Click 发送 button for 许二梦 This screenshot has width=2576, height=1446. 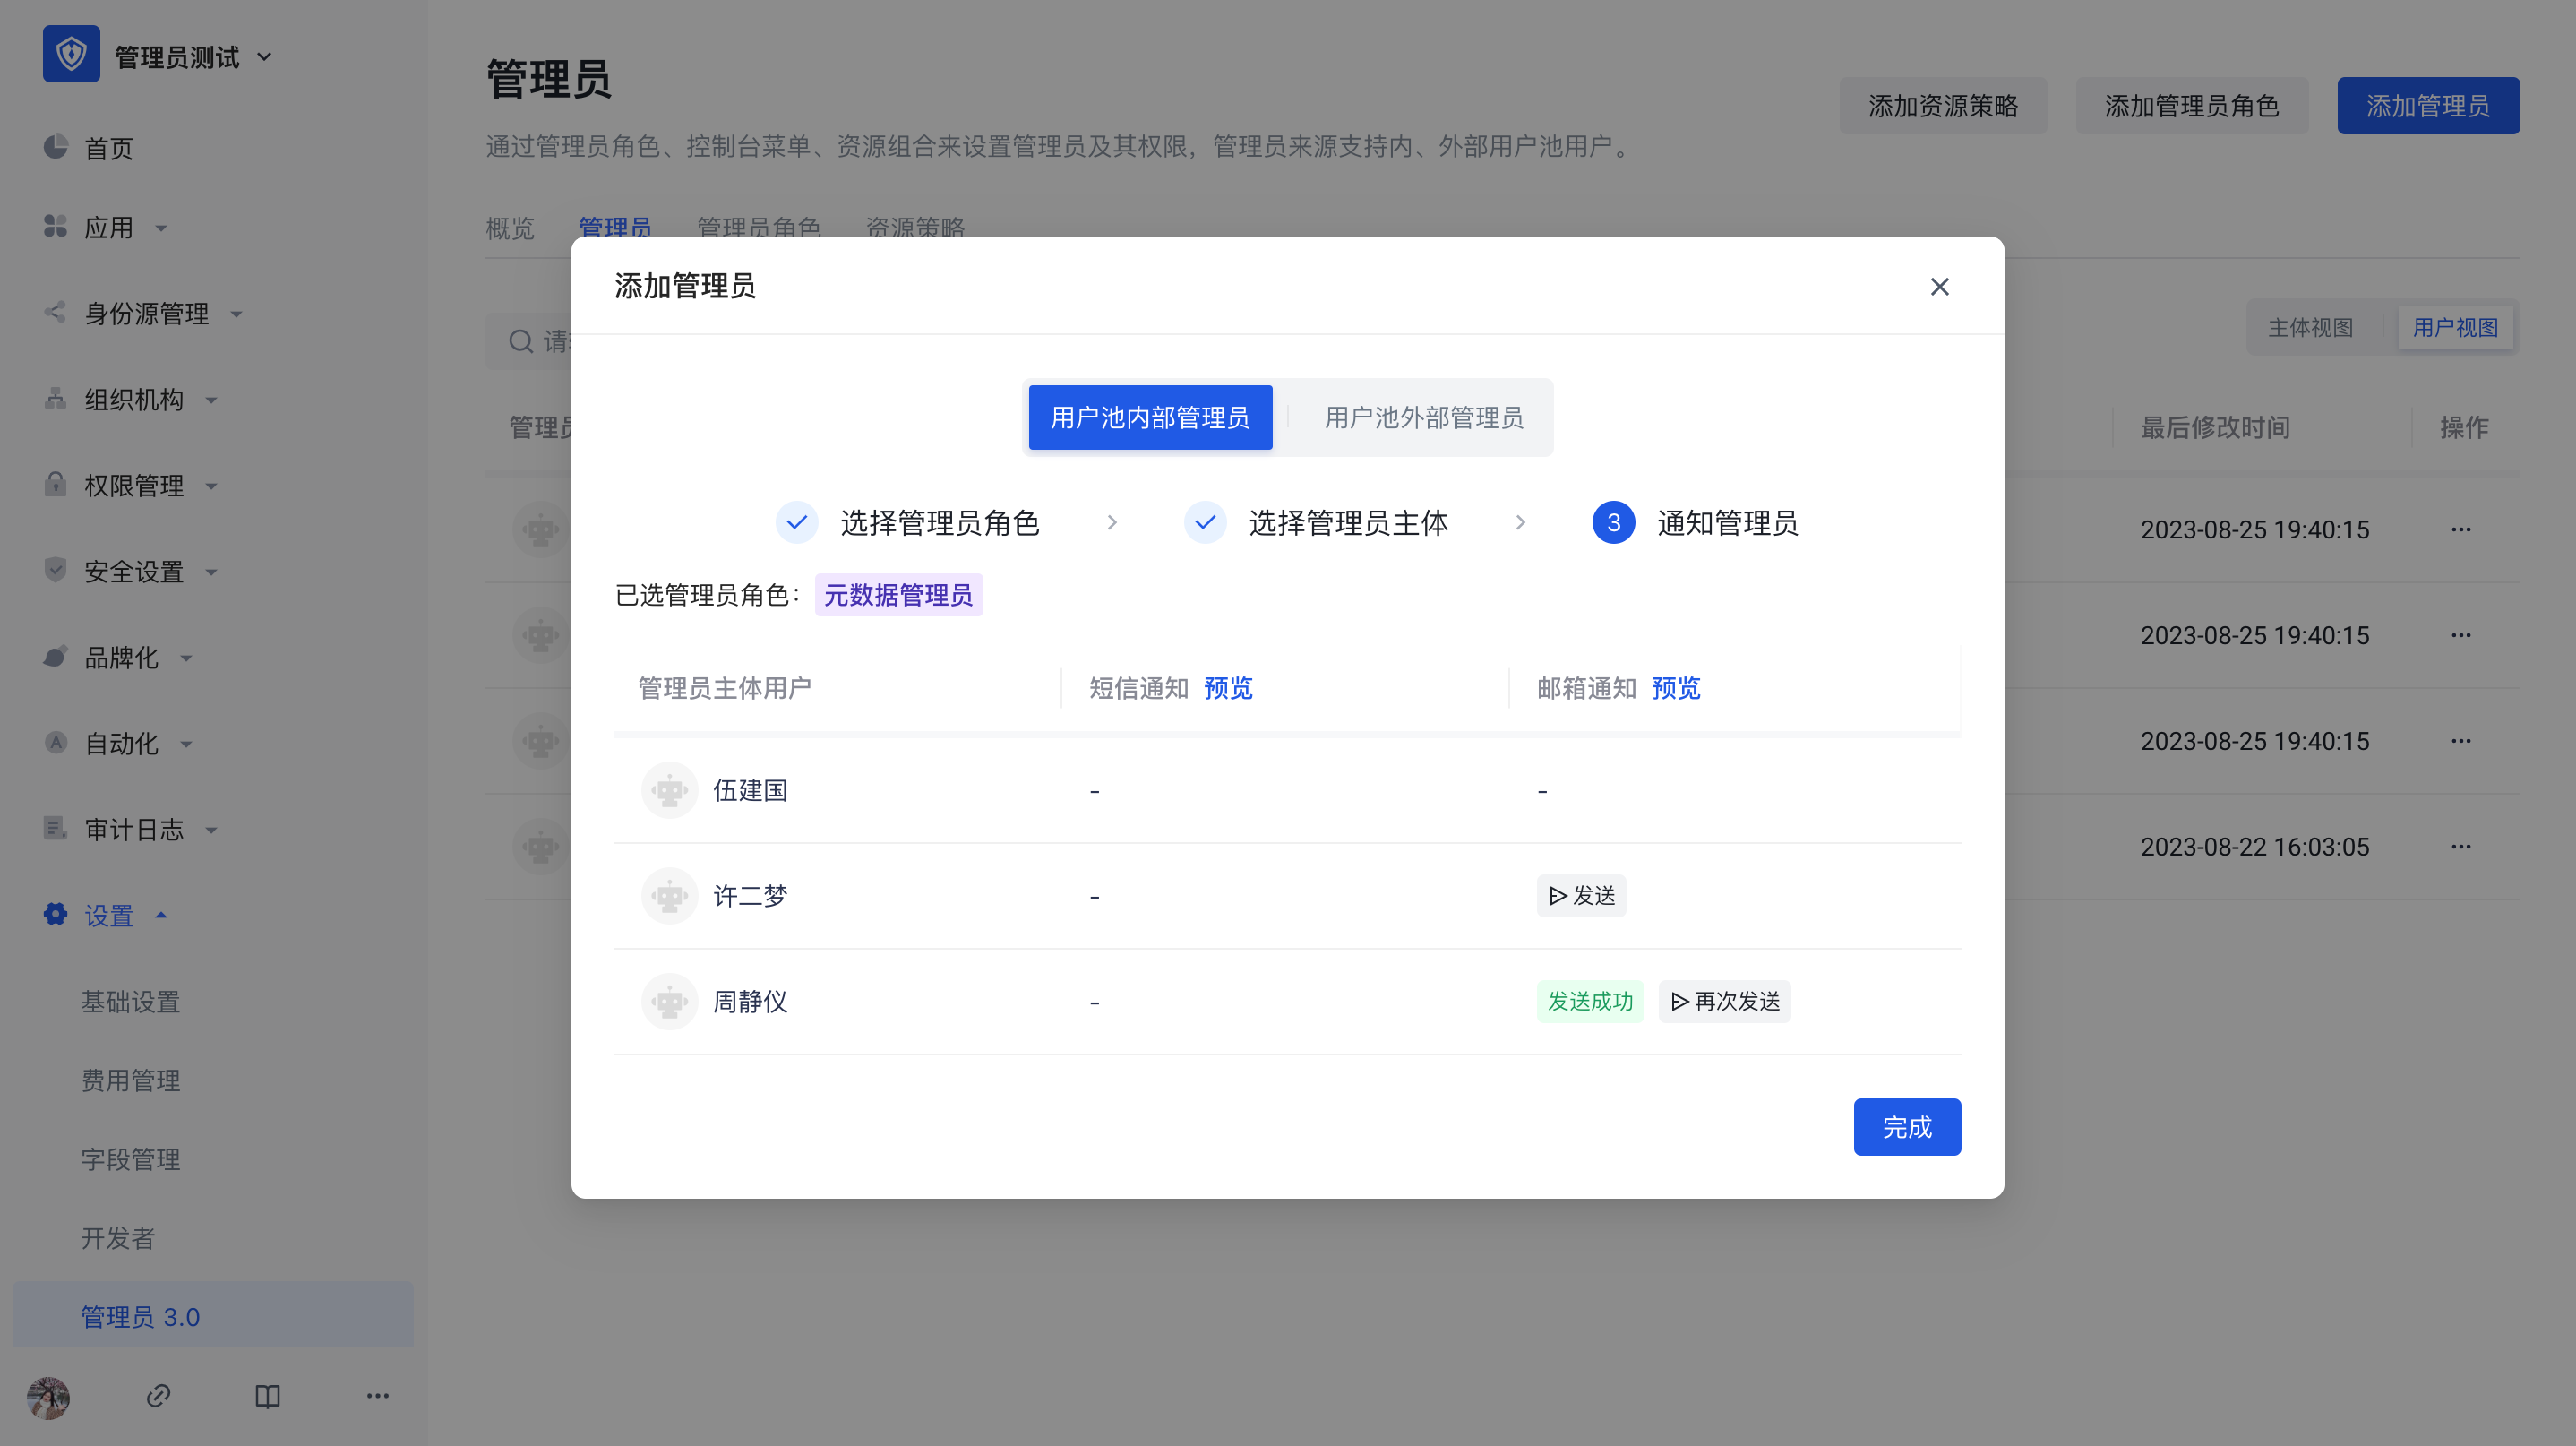pos(1581,896)
